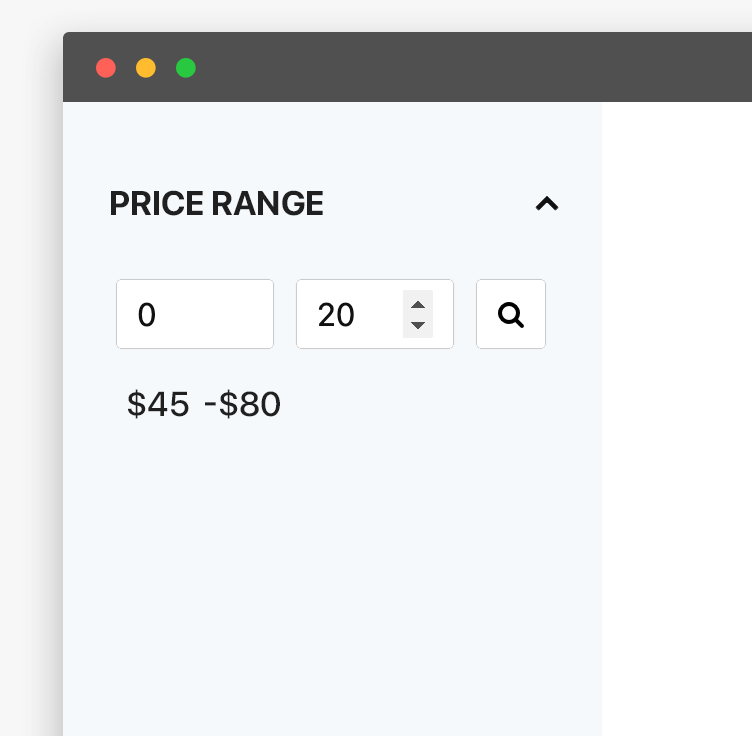Click the desktop background outside the window

[x=30, y=400]
